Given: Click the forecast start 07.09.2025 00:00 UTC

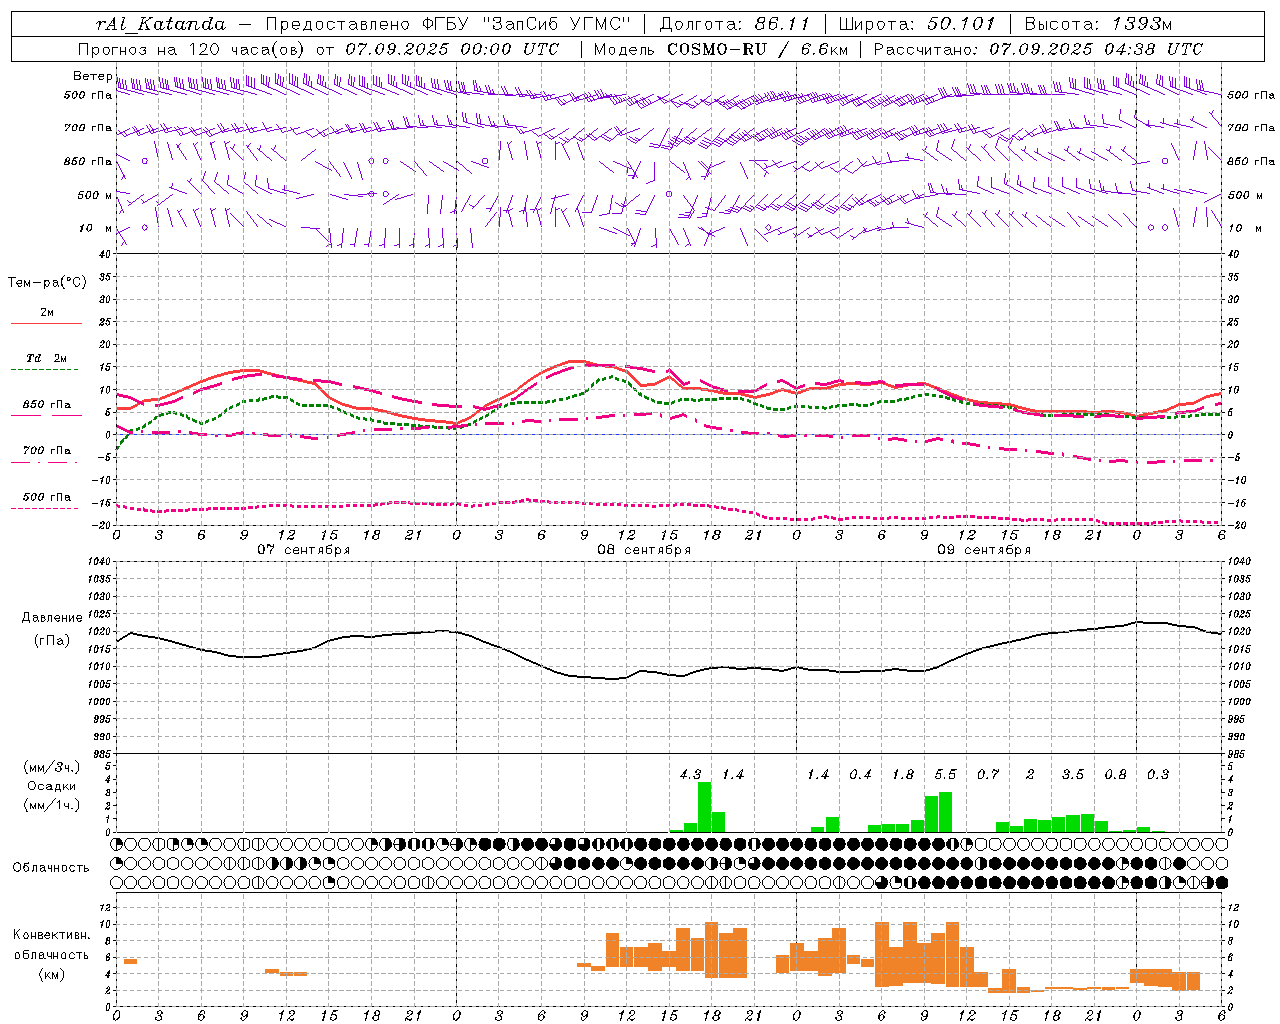Looking at the screenshot, I should [452, 49].
